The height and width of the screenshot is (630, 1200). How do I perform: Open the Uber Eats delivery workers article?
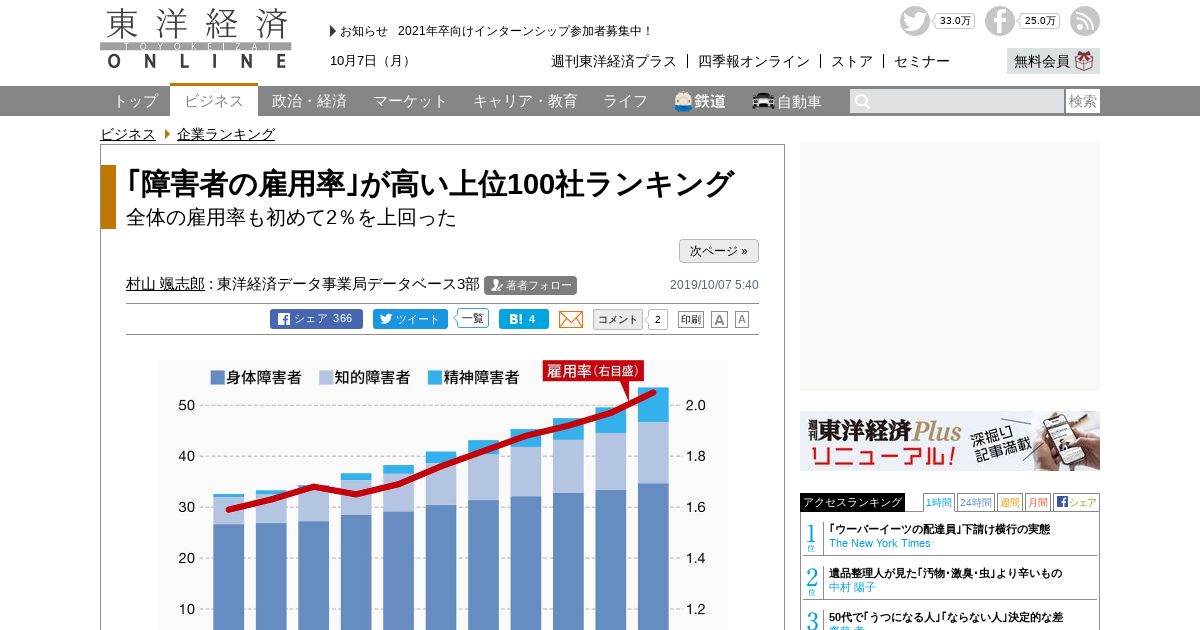click(939, 529)
